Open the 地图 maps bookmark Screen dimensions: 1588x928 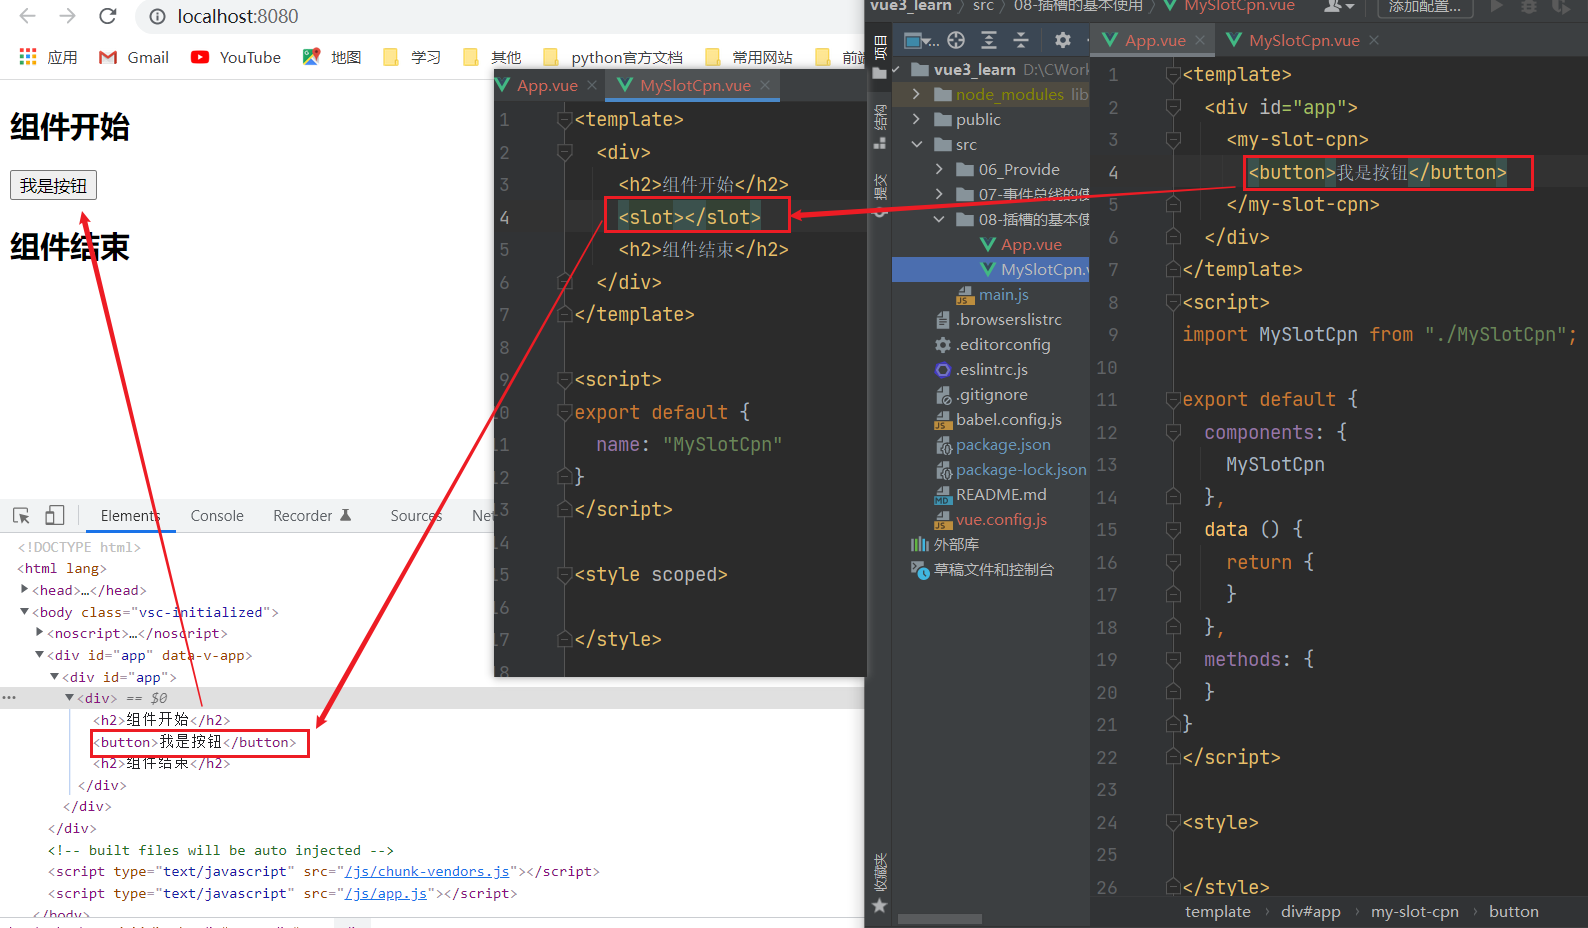click(x=332, y=57)
